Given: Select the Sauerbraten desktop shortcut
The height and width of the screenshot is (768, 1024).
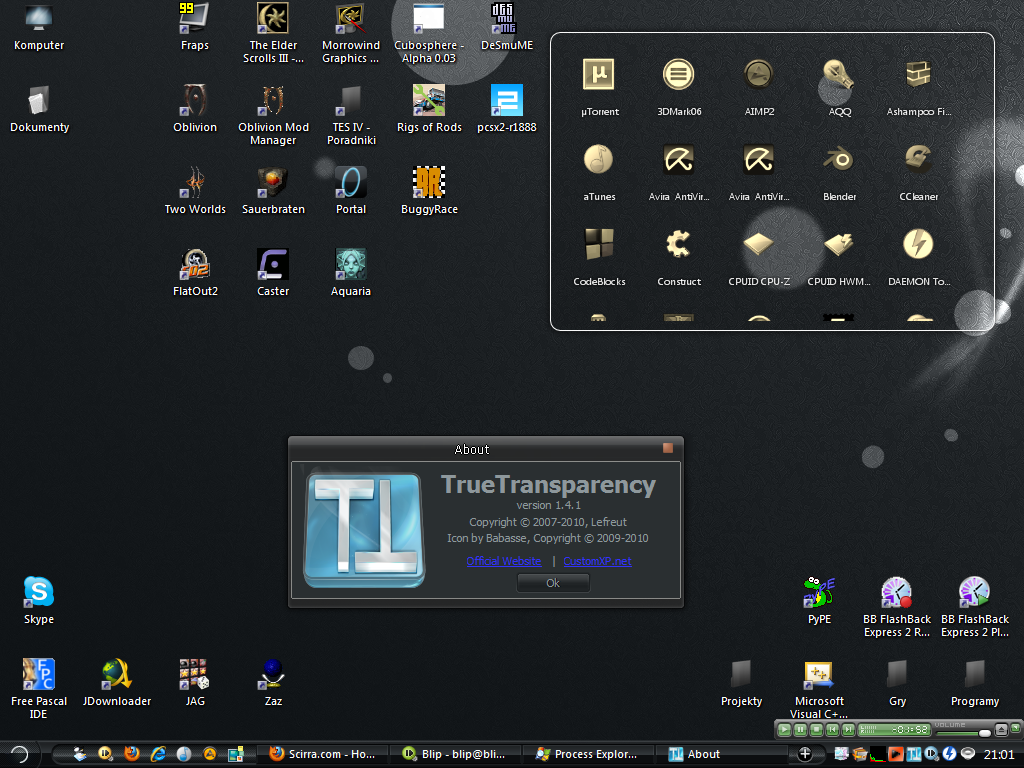Looking at the screenshot, I should tap(273, 191).
